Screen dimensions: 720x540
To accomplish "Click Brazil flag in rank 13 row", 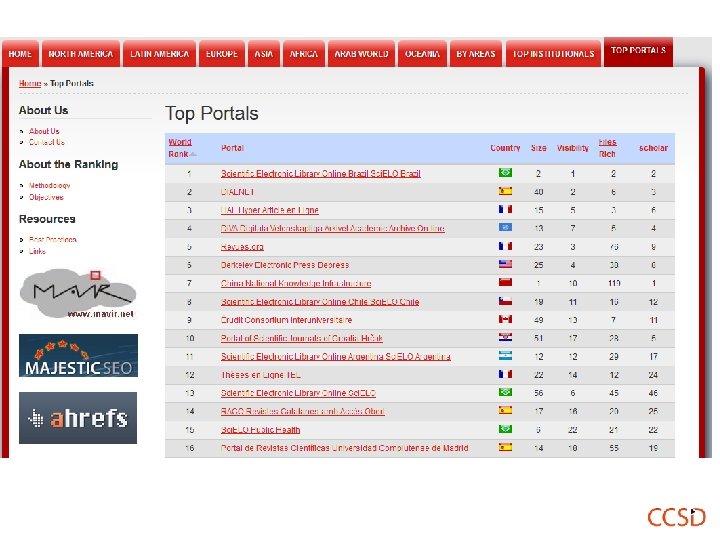I will point(505,392).
